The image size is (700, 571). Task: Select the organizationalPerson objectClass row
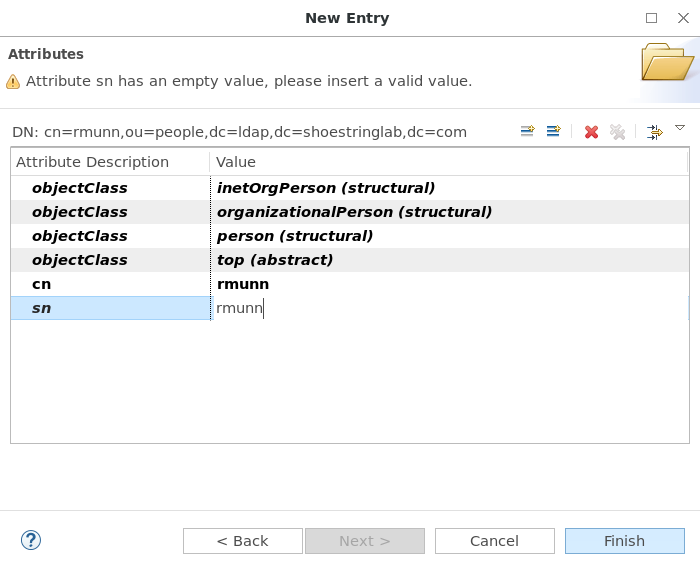point(350,212)
